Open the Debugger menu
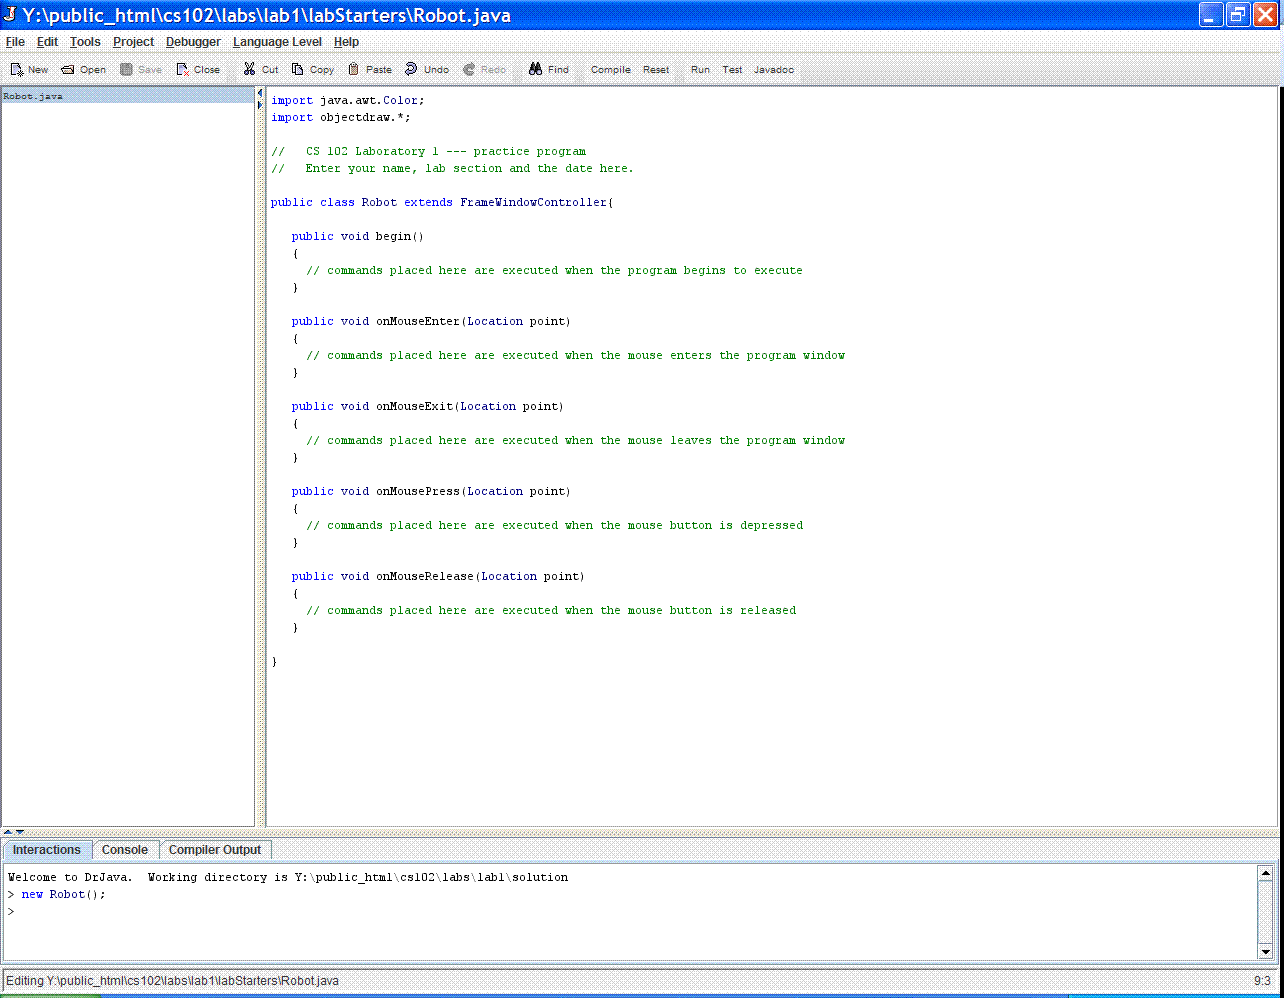1284x998 pixels. 193,42
